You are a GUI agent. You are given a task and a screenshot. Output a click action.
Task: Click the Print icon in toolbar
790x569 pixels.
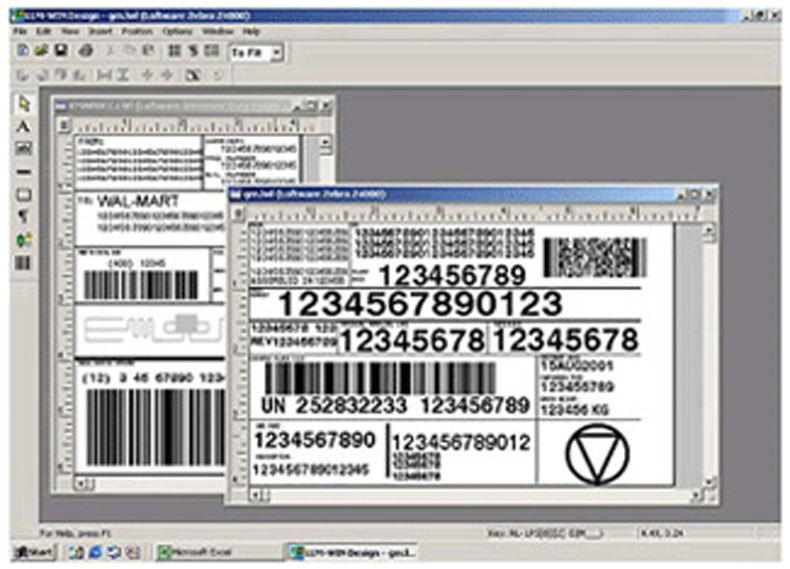(x=86, y=50)
